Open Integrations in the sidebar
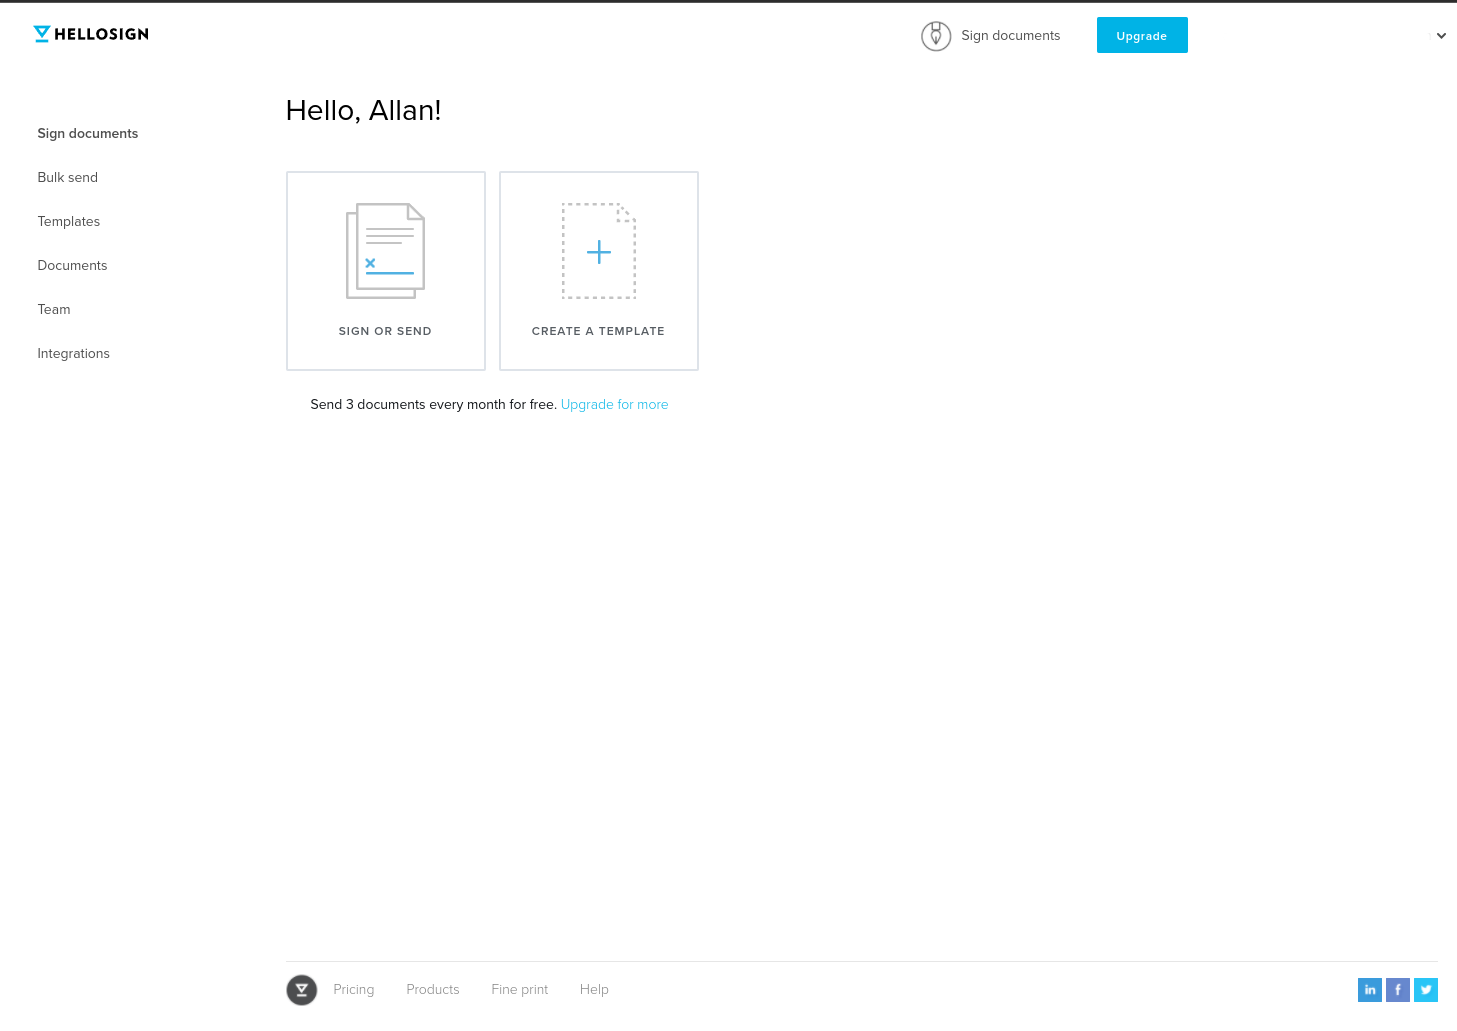Screen dimensions: 1457x1031 [x=74, y=353]
